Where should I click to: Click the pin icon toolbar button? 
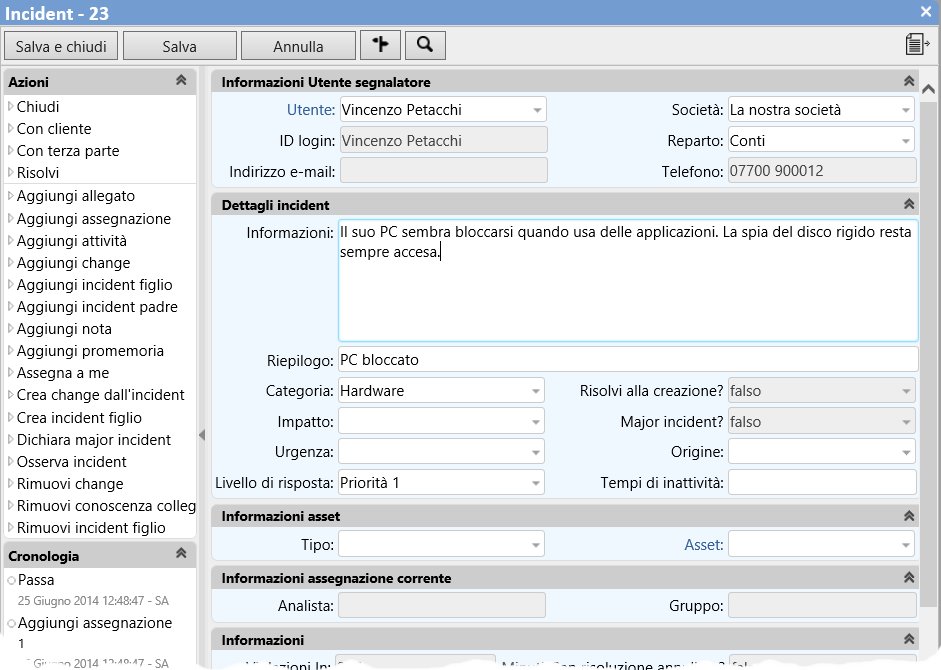(x=380, y=46)
